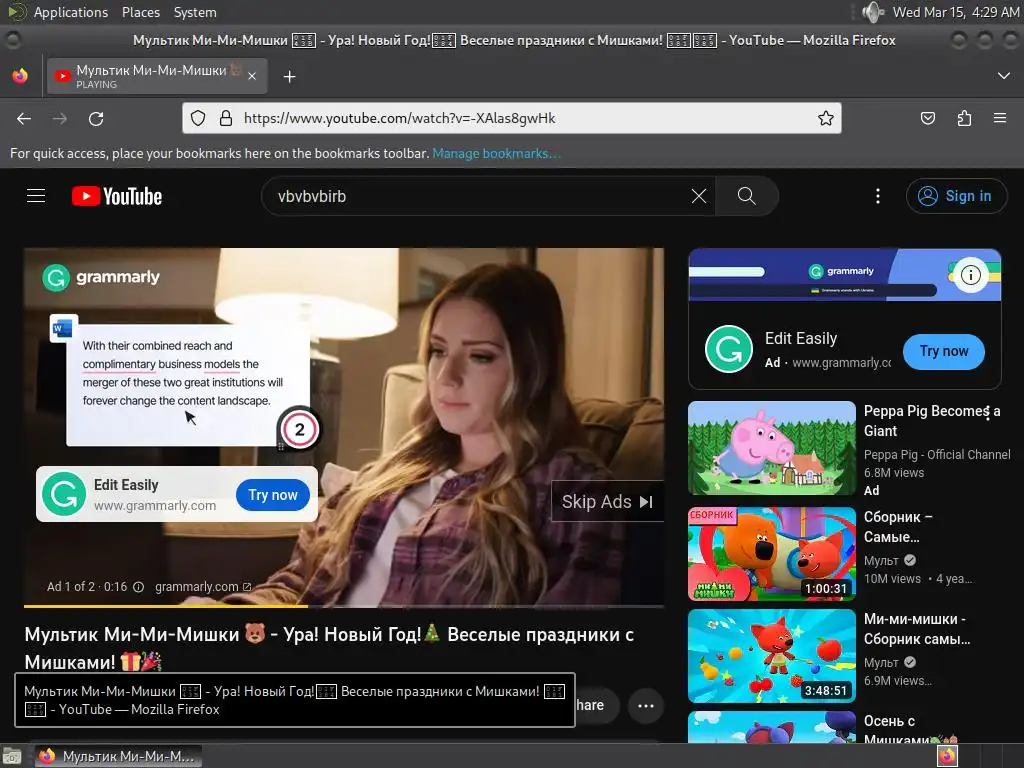Screen dimensions: 1024x768
Task: Click the ad progress bar
Action: [344, 606]
